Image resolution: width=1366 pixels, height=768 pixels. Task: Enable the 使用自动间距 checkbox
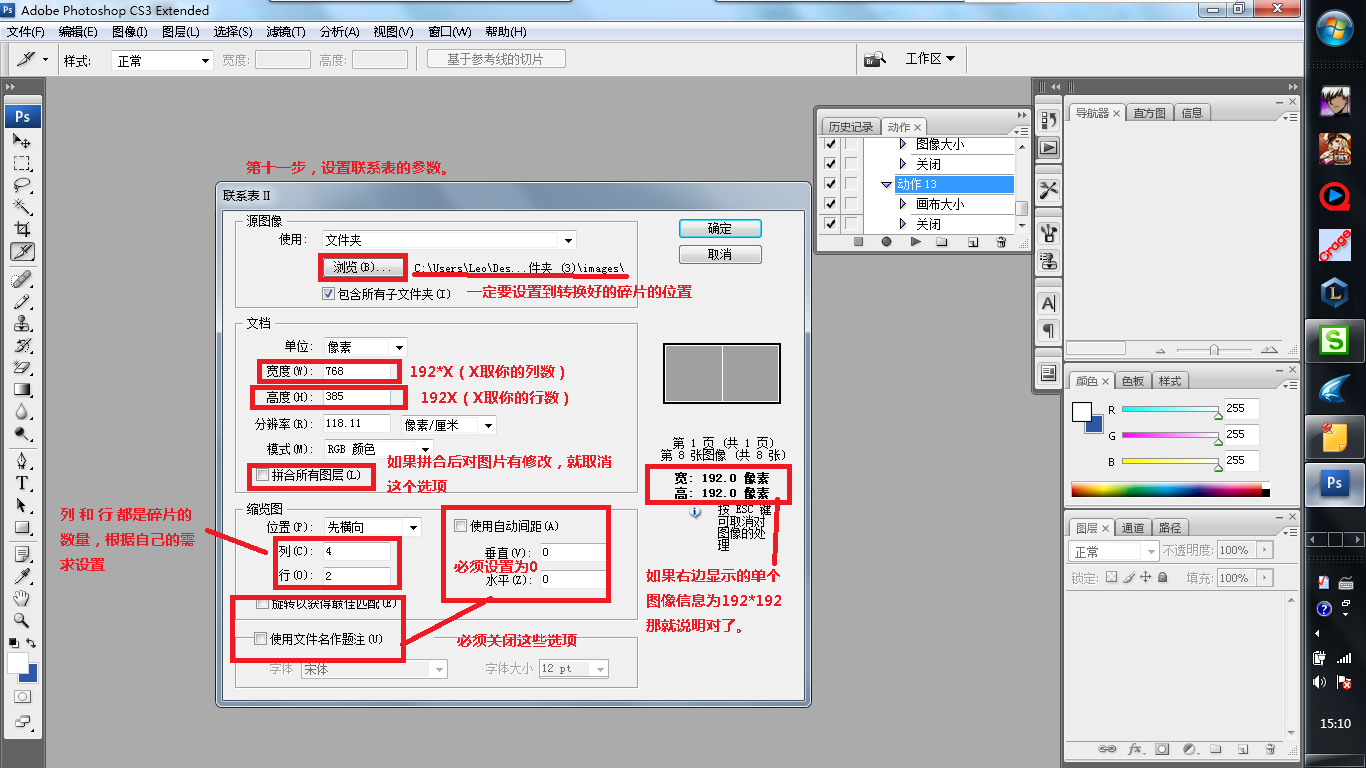pos(461,526)
